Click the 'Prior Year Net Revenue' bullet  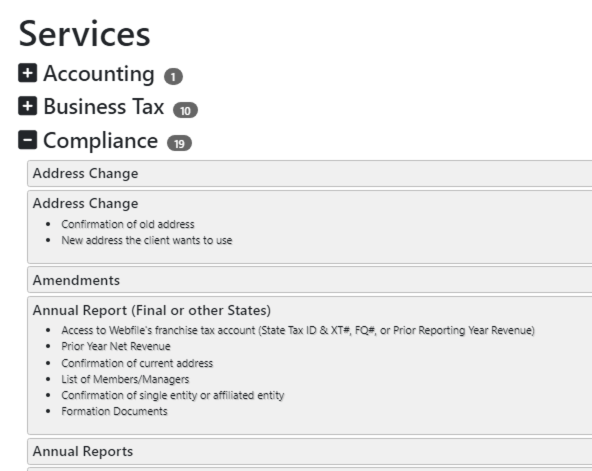[116, 346]
